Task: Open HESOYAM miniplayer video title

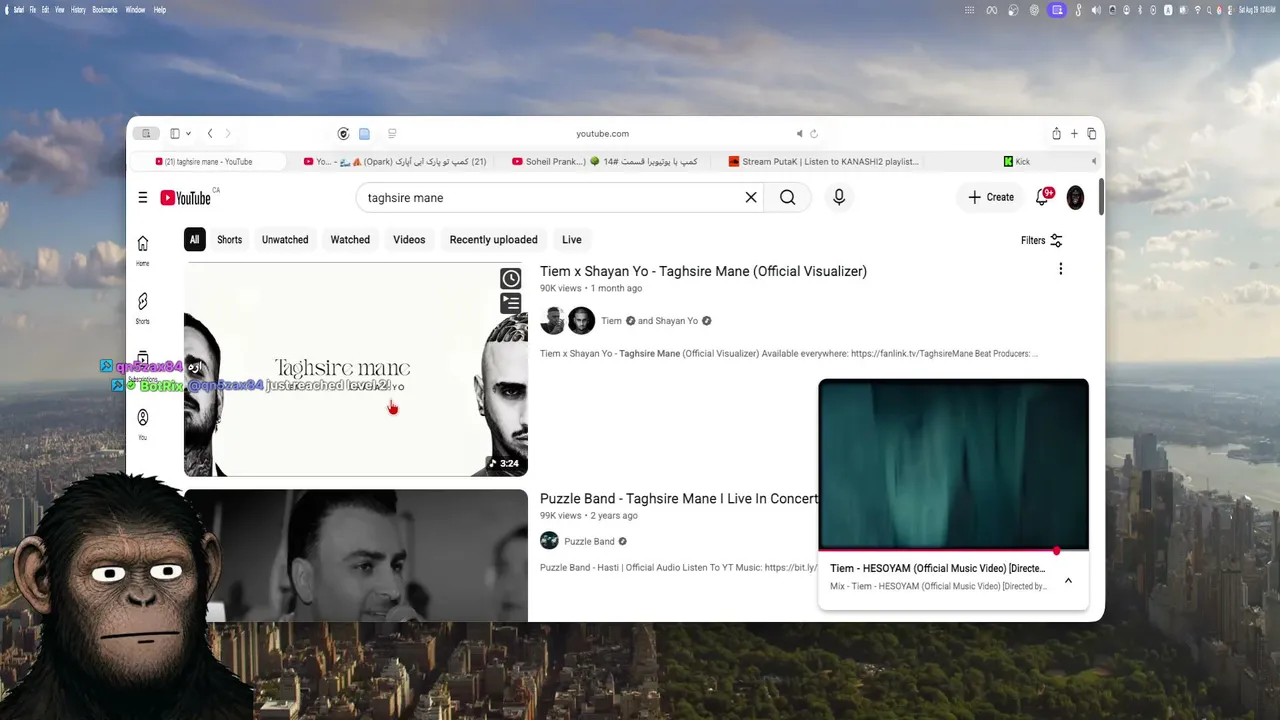Action: 937,568
